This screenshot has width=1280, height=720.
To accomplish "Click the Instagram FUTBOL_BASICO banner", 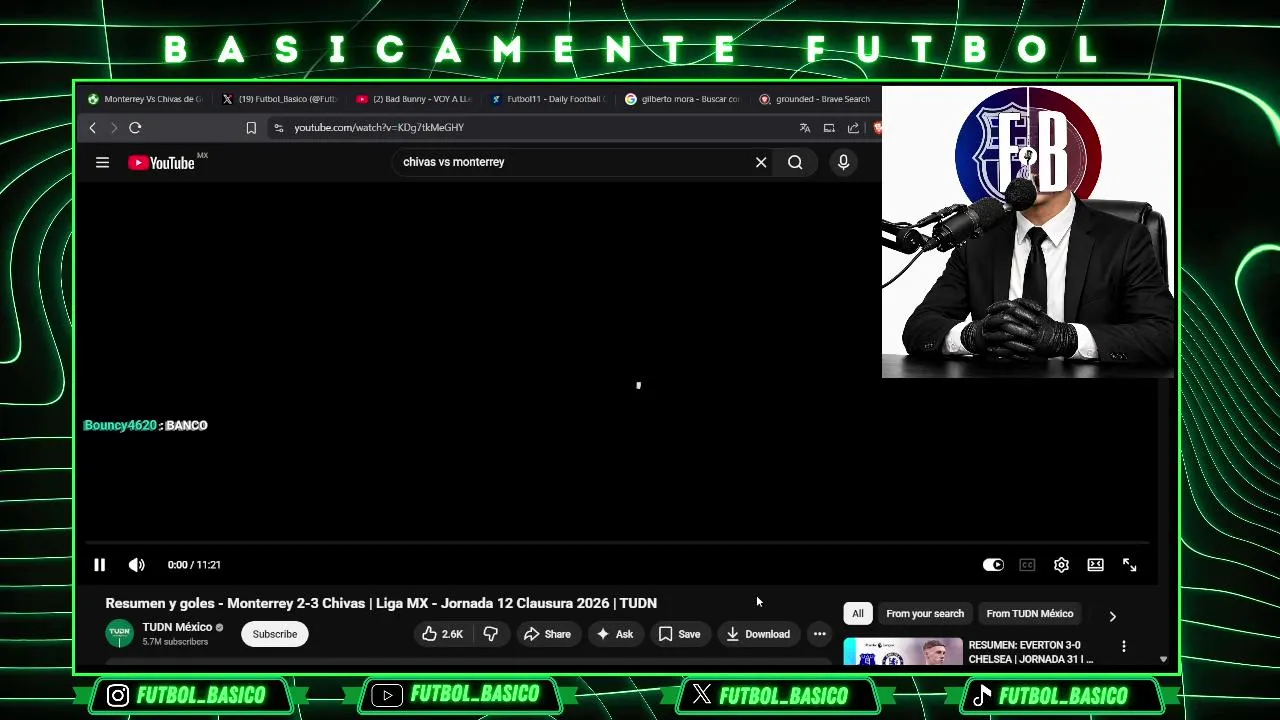I will point(190,695).
